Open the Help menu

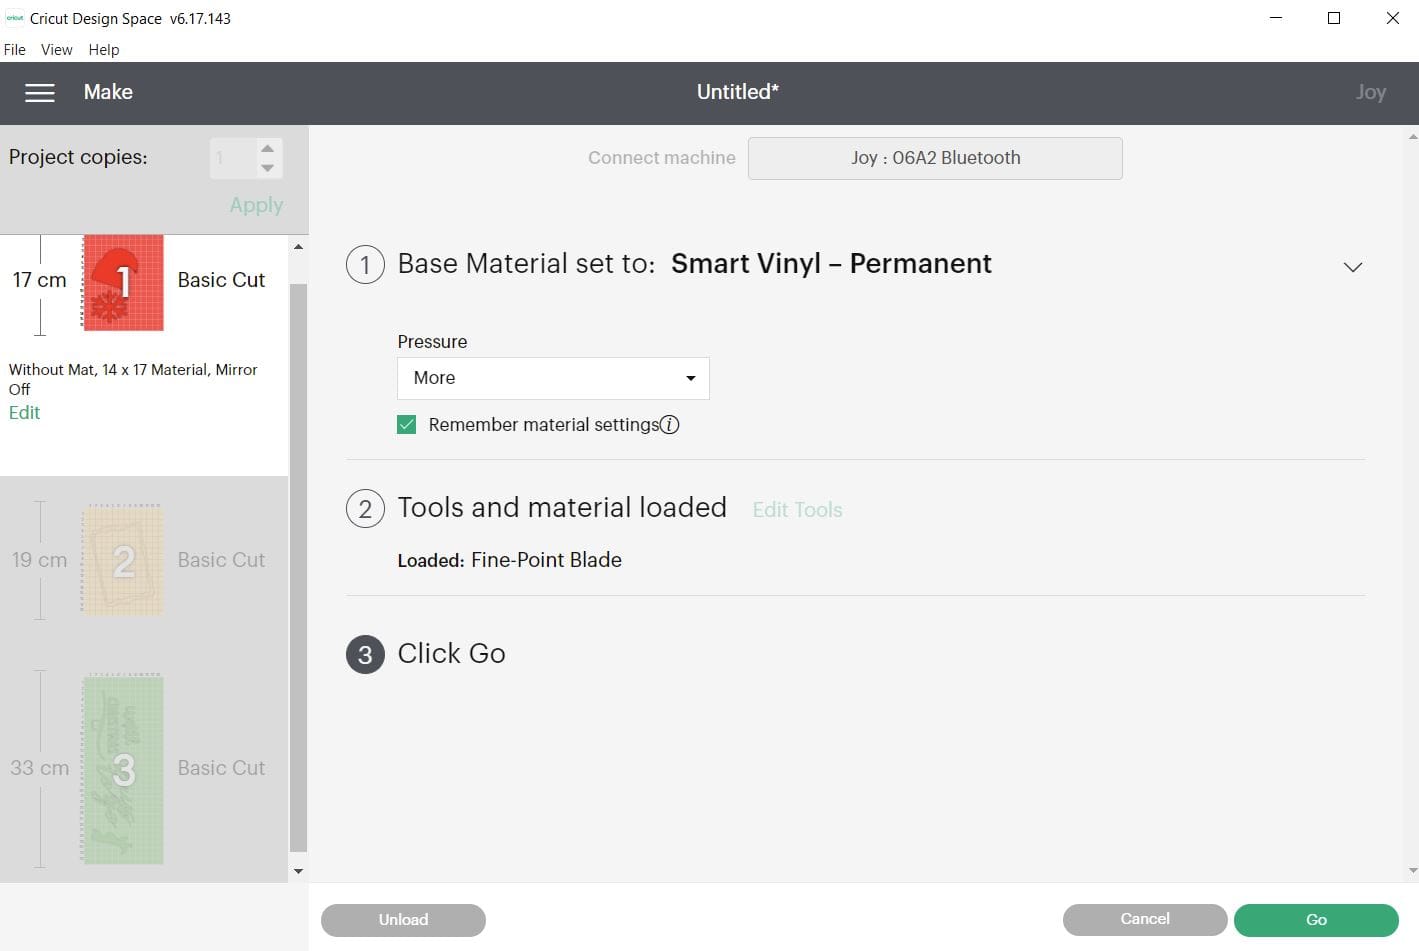pos(104,49)
